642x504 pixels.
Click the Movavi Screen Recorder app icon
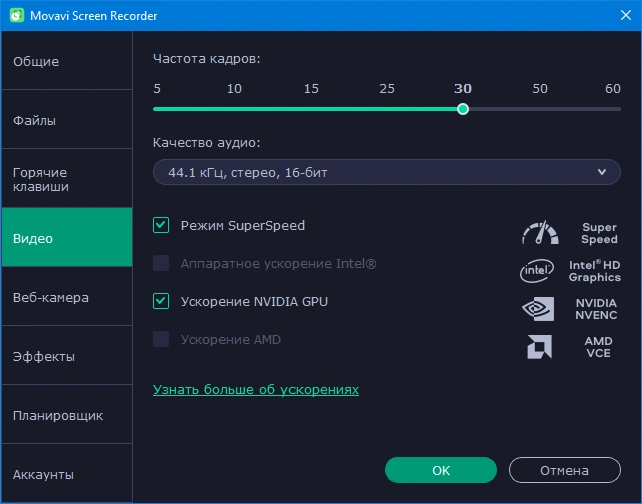[17, 16]
